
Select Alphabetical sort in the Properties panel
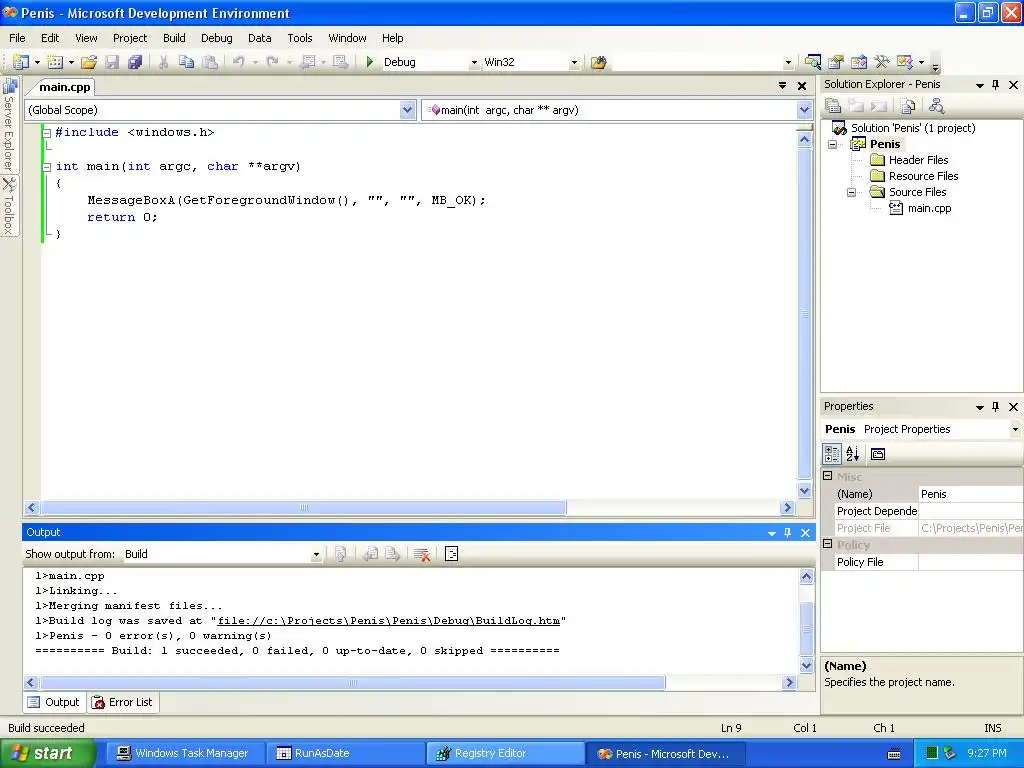[x=853, y=453]
